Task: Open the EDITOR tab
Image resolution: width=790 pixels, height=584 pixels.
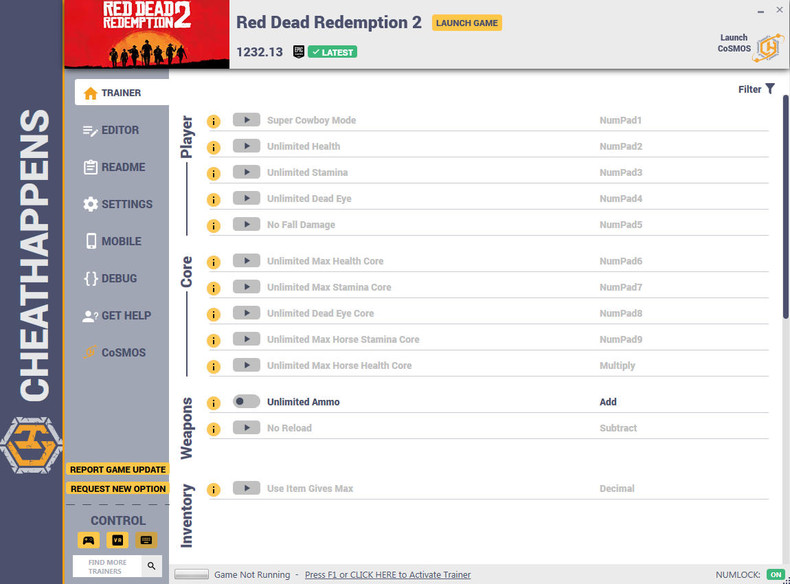Action: (x=111, y=130)
